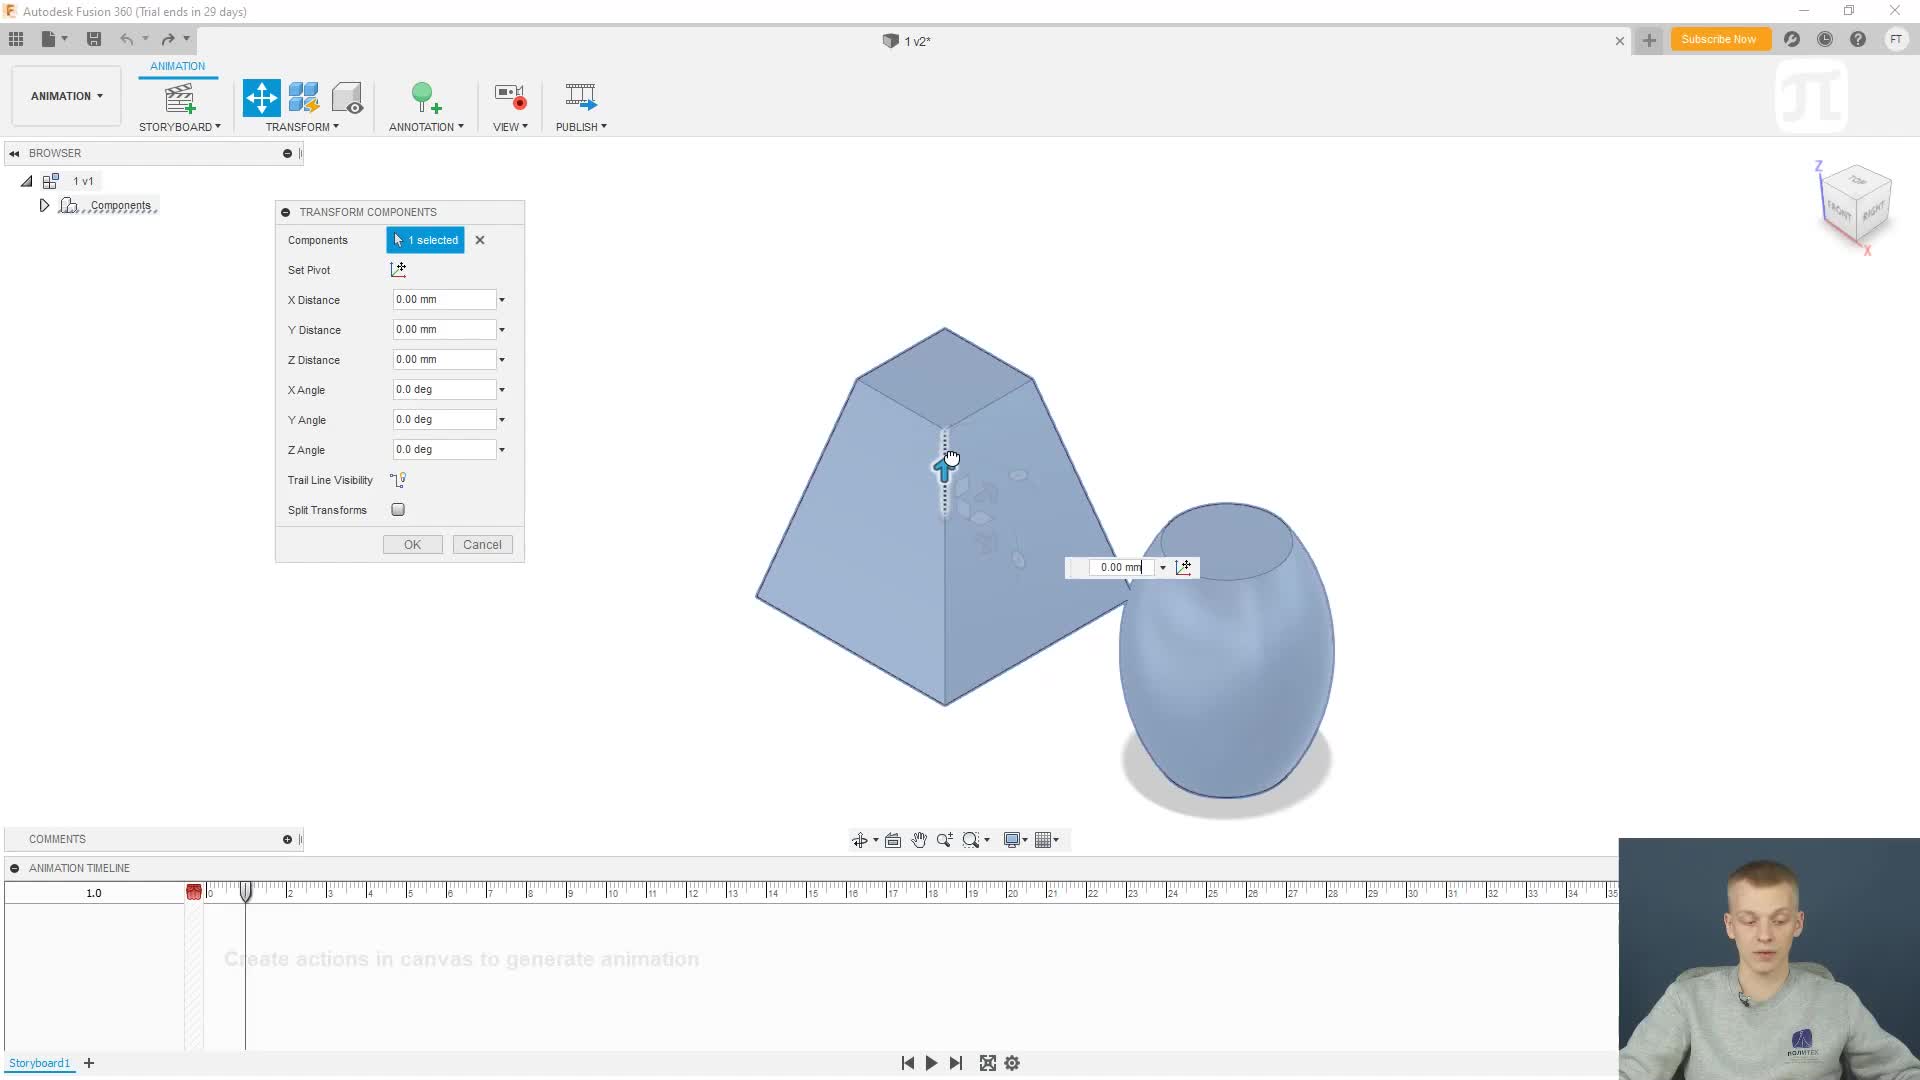Click the Redo arrow
This screenshot has height=1080, width=1920.
(x=168, y=39)
